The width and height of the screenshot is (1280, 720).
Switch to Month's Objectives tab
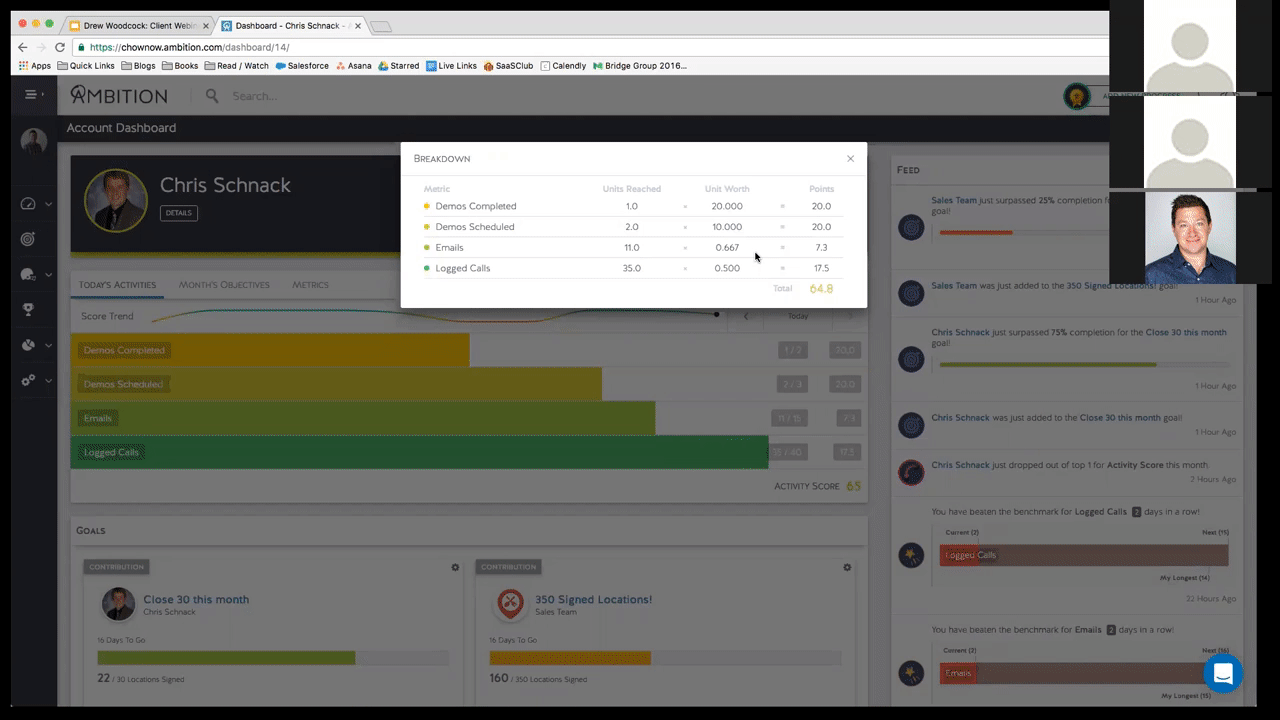click(224, 285)
